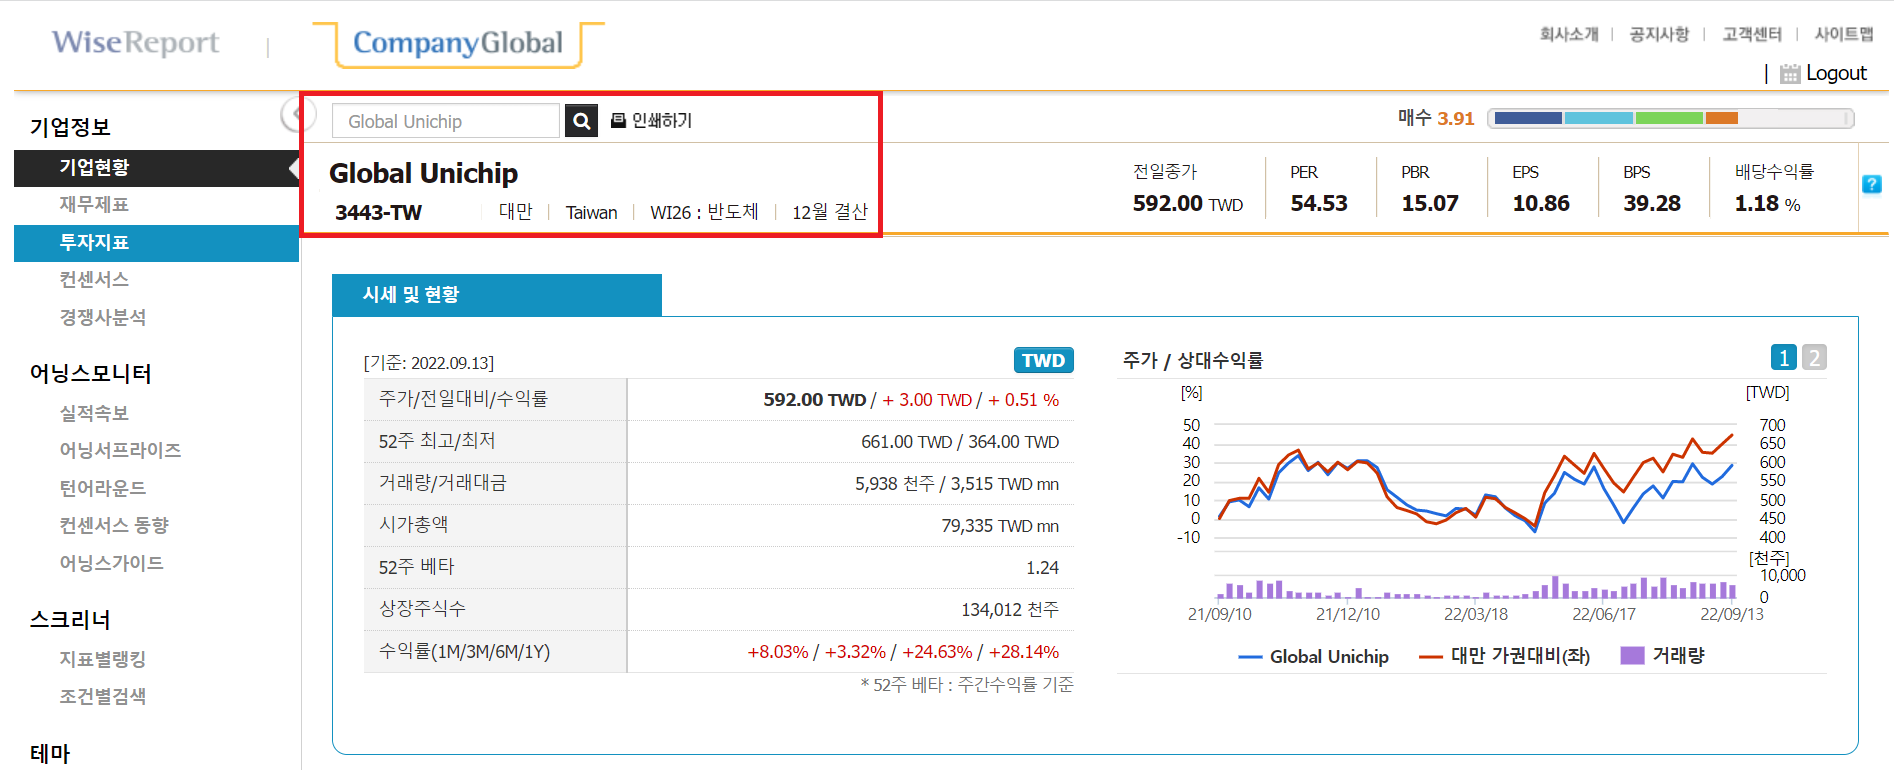Toggle 거래량 legend entry

[1663, 655]
